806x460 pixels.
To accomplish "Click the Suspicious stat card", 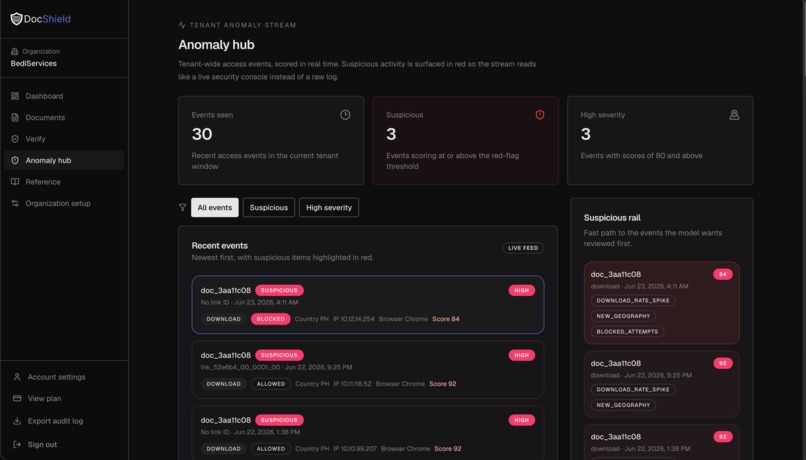I will click(465, 140).
